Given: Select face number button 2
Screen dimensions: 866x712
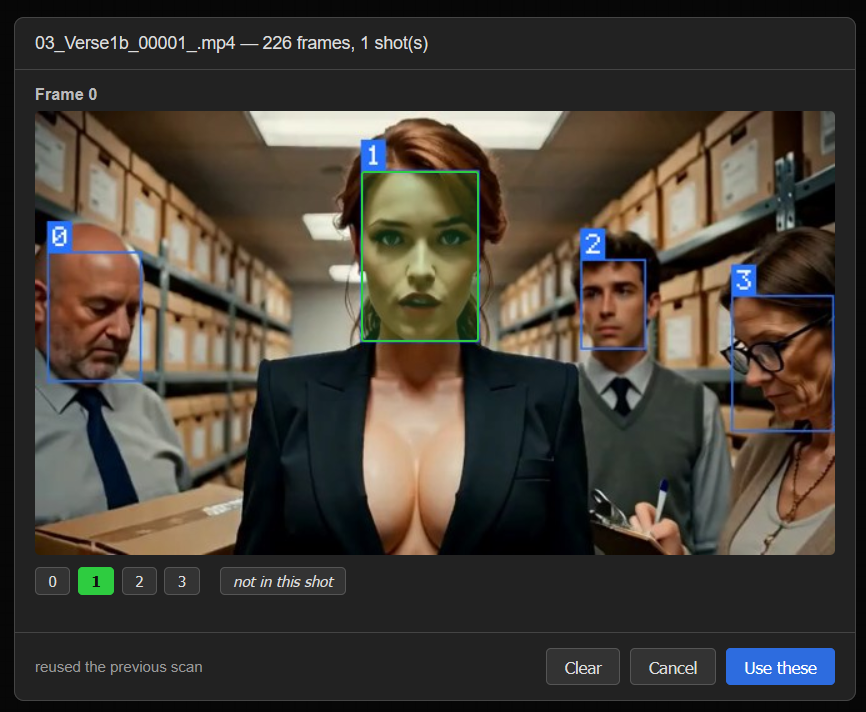Looking at the screenshot, I should (x=139, y=581).
